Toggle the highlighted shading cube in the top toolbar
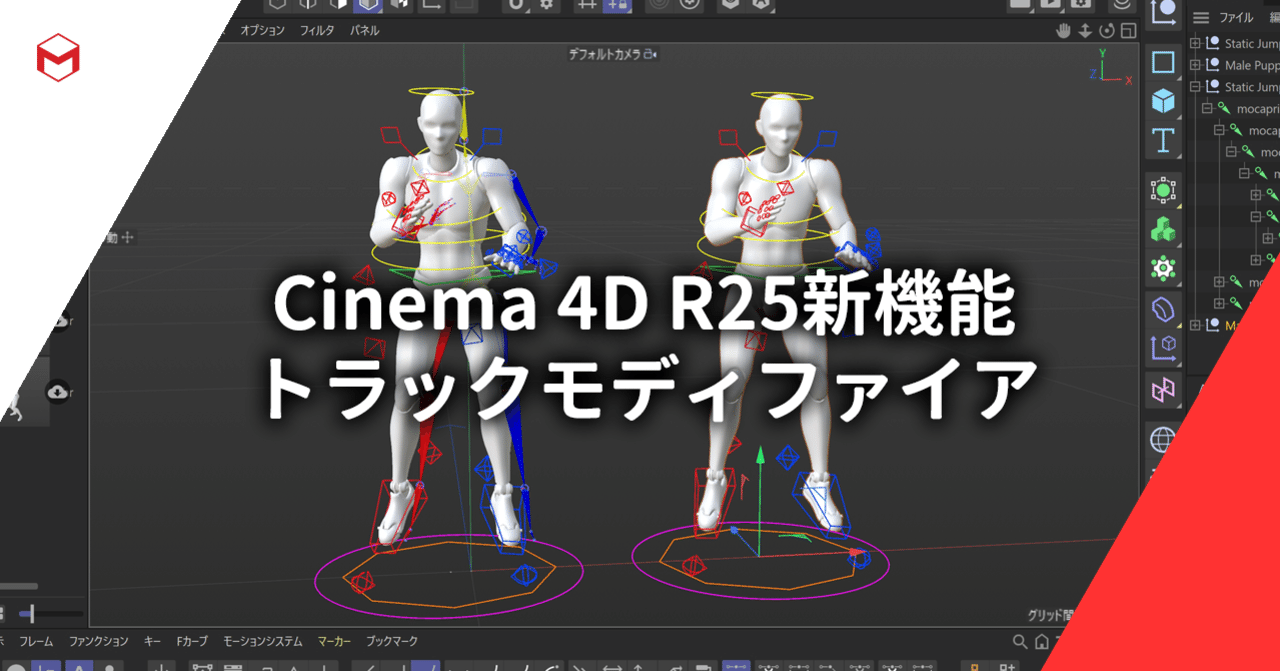The height and width of the screenshot is (671, 1280). coord(368,7)
